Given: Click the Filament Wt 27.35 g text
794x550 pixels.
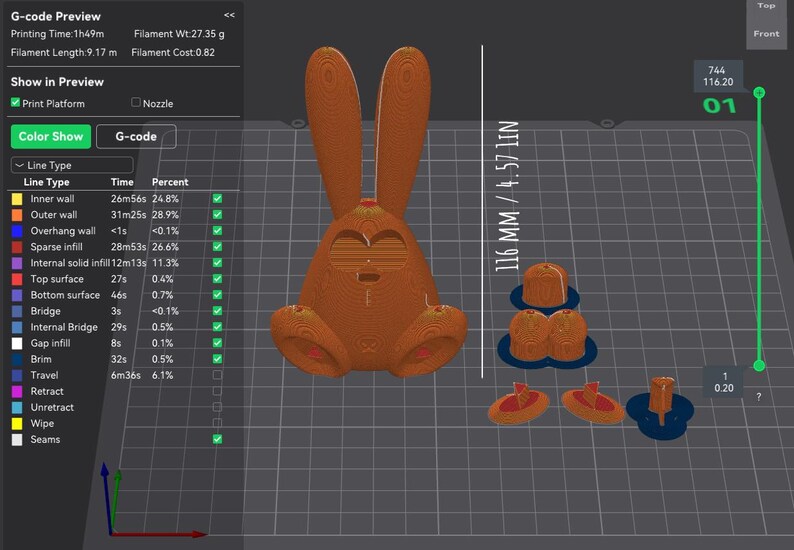Looking at the screenshot, I should click(x=179, y=34).
